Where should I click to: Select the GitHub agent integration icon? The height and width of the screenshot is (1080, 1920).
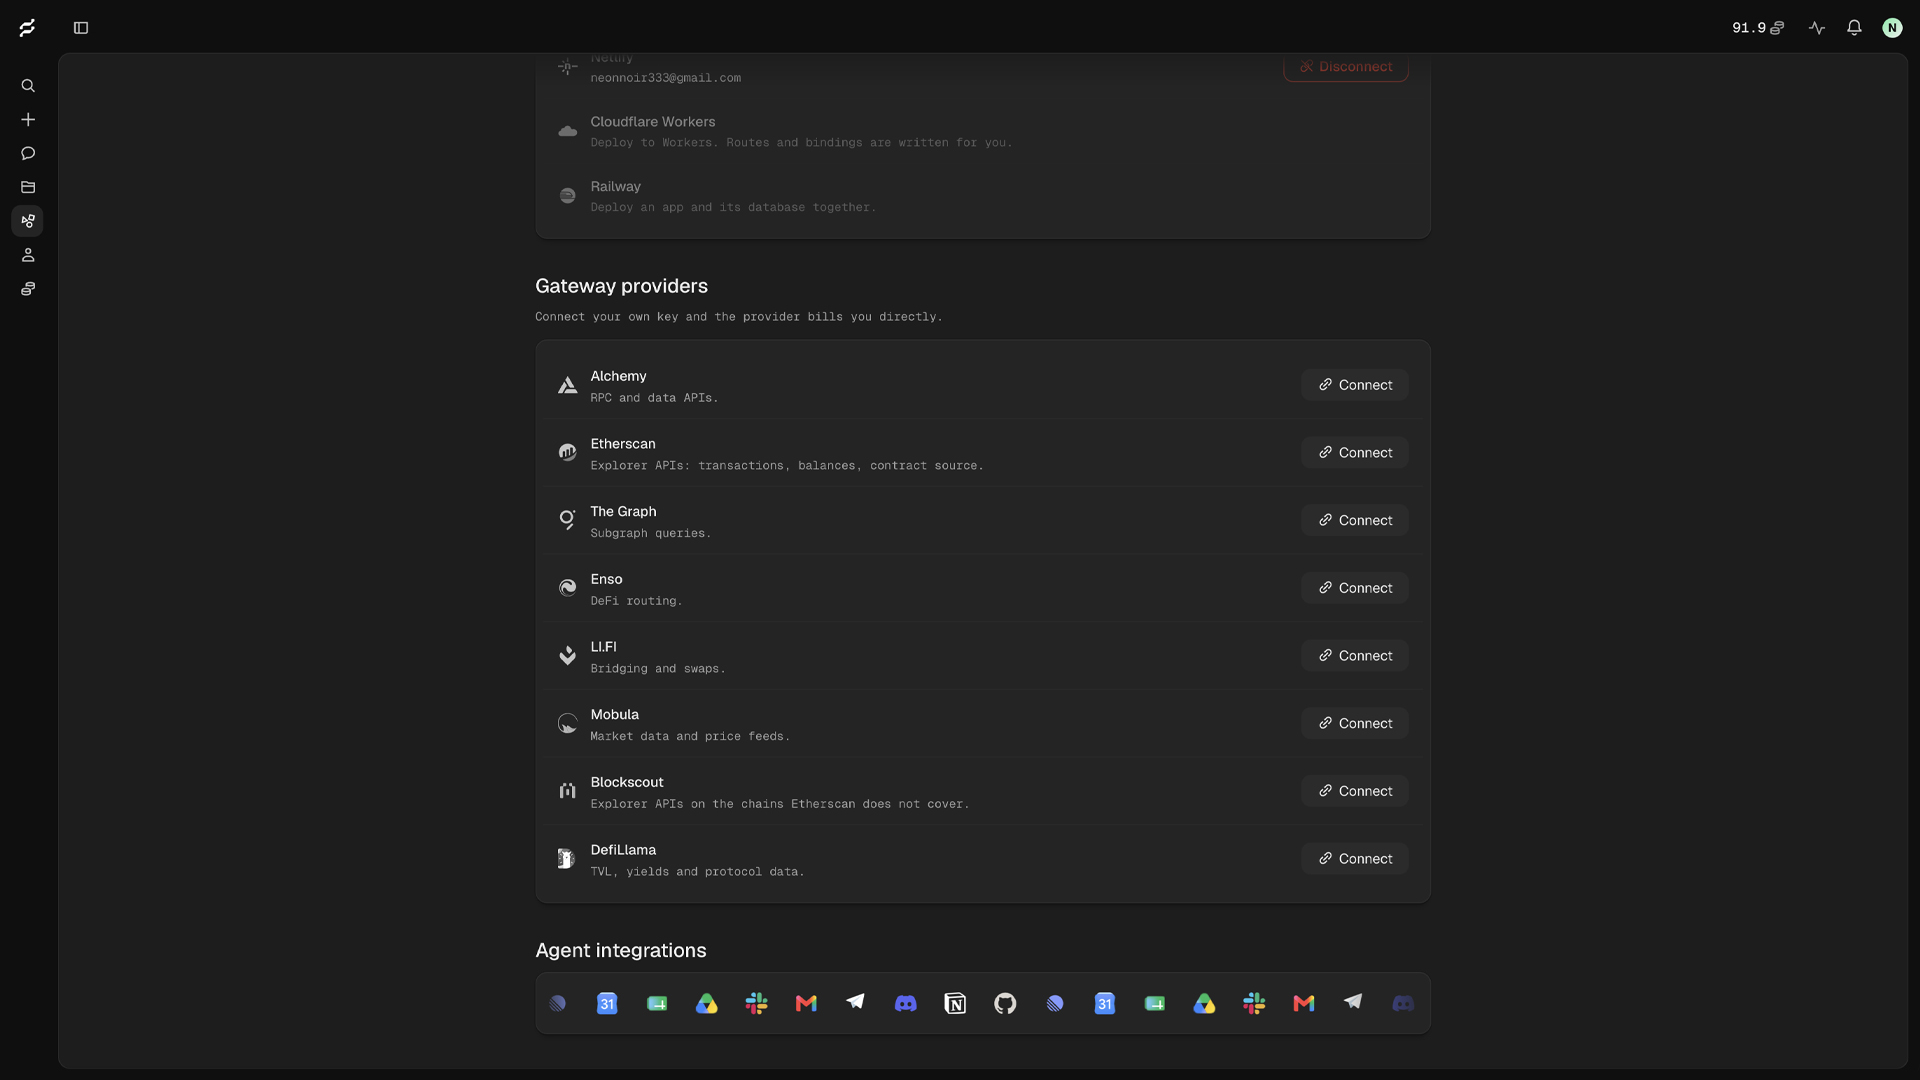1005,1004
